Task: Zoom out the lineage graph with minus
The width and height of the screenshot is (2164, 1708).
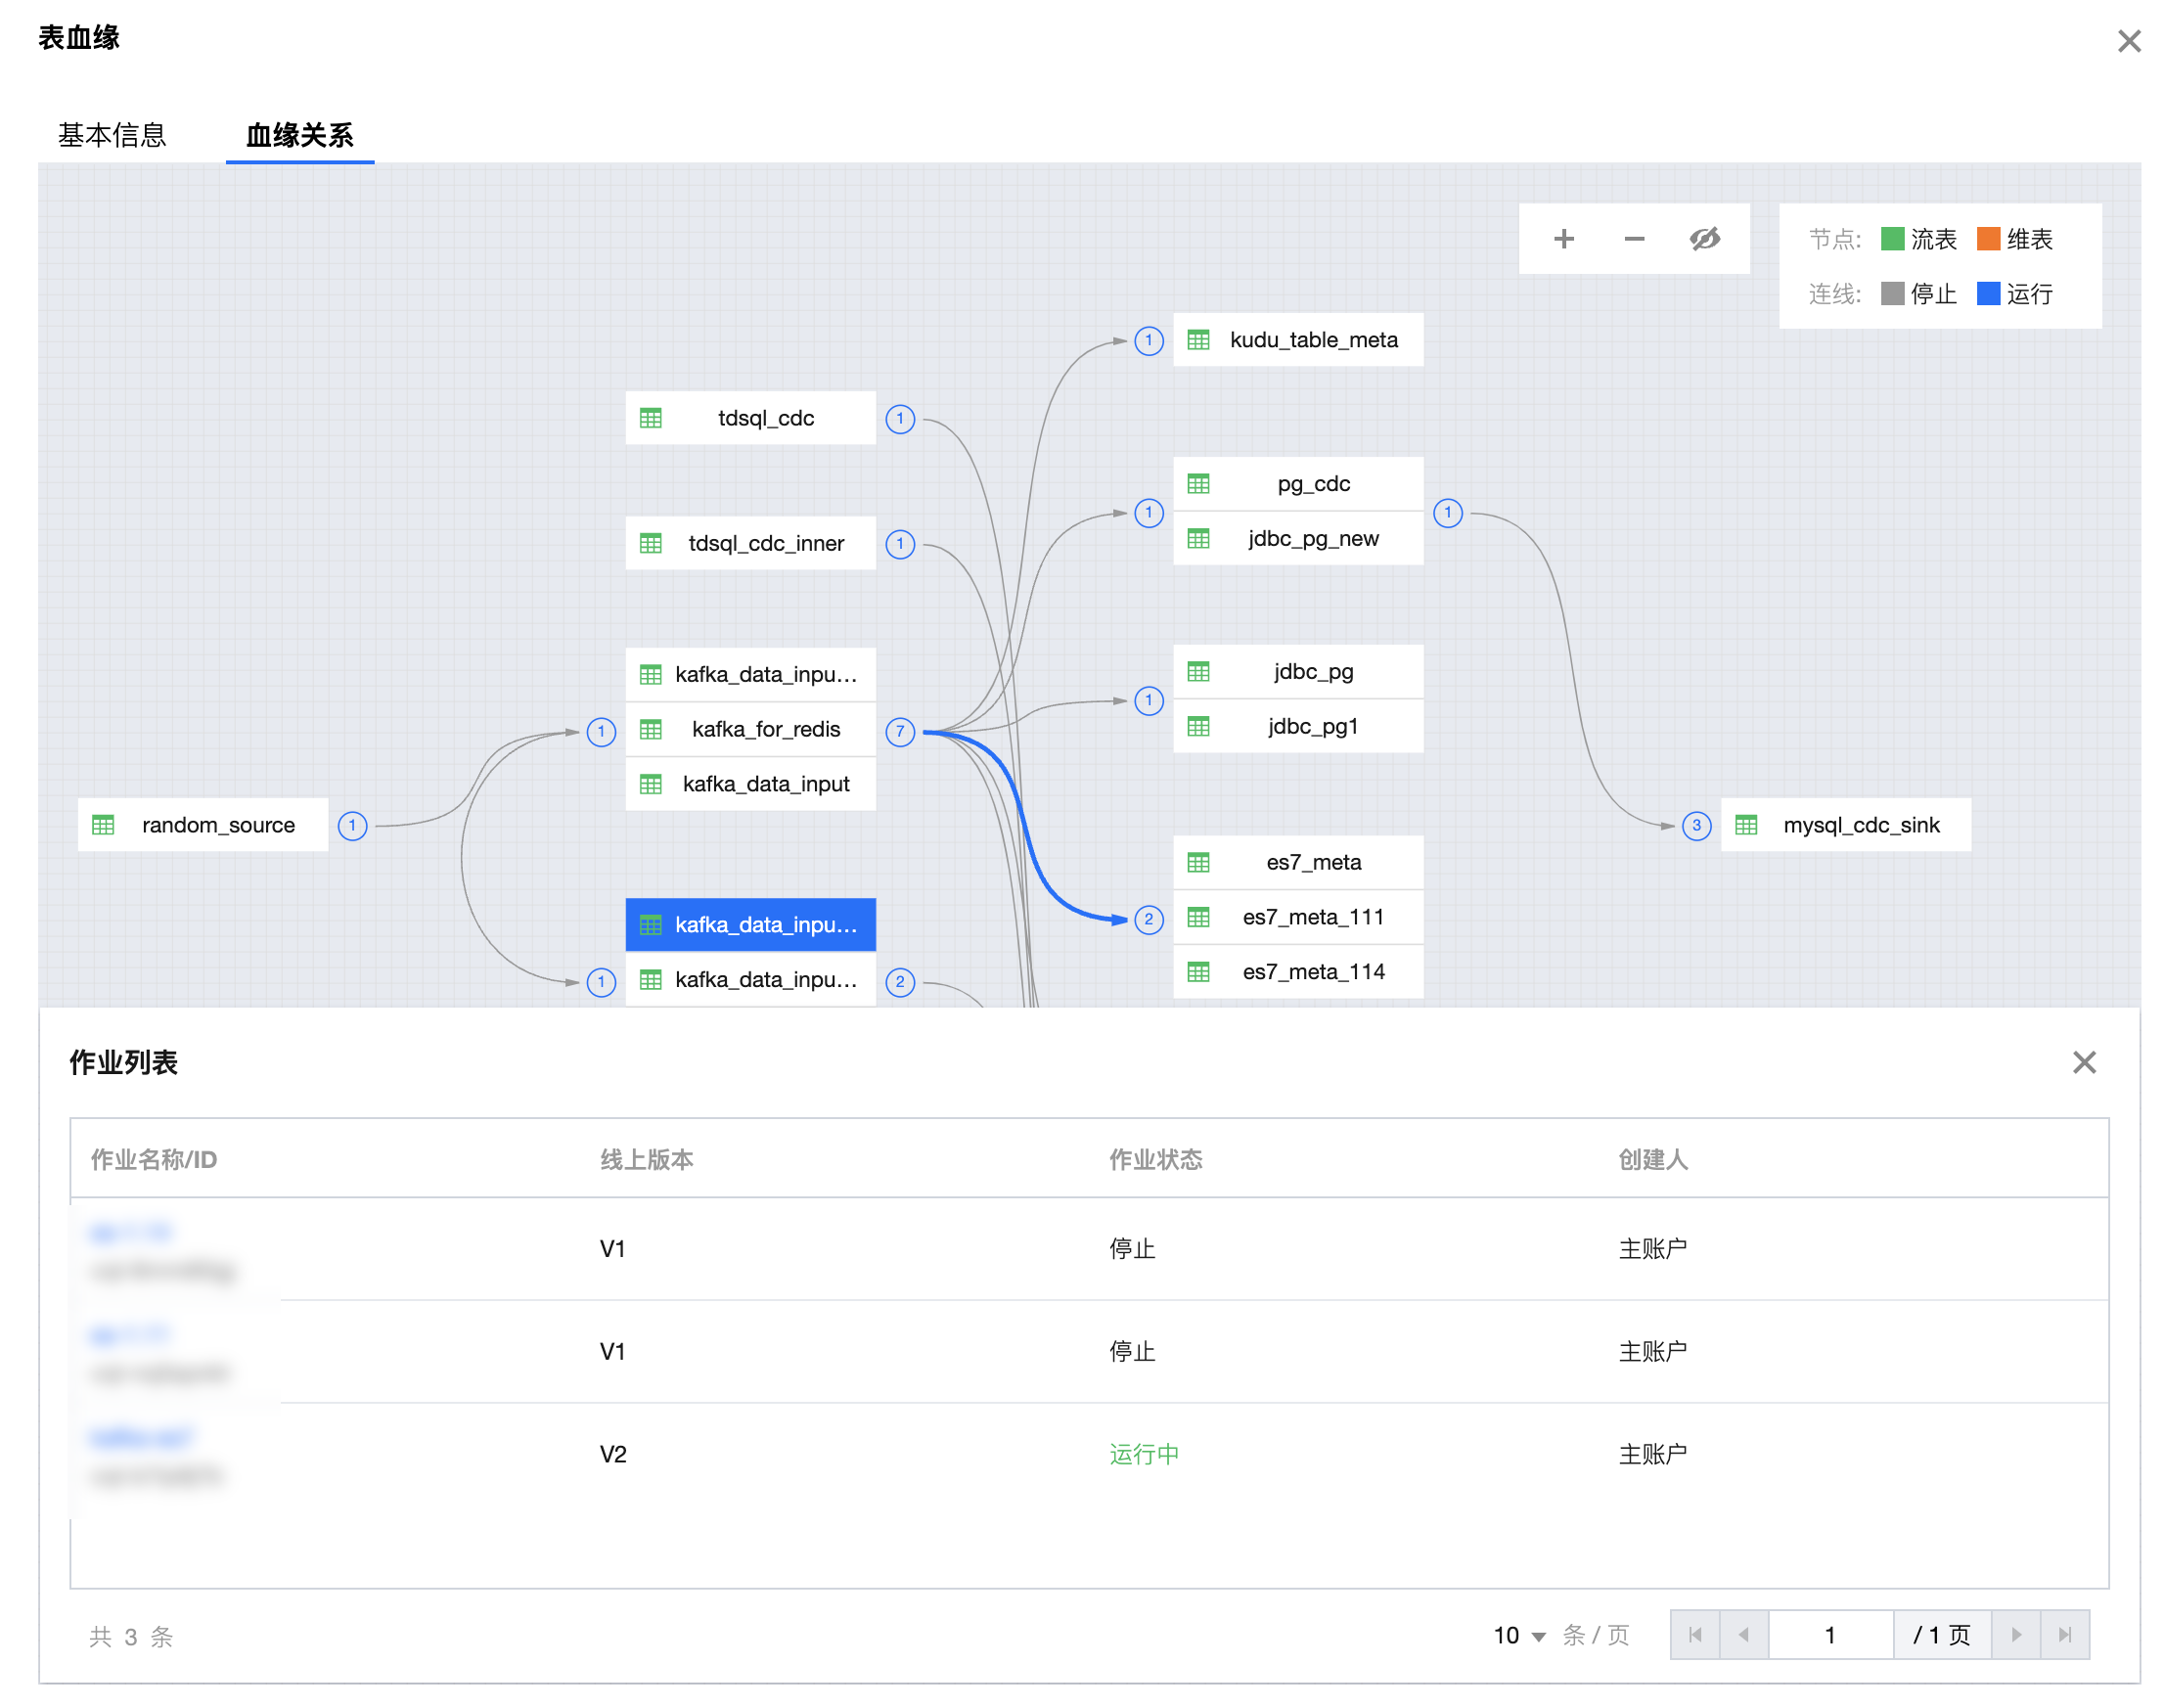Action: click(1633, 239)
